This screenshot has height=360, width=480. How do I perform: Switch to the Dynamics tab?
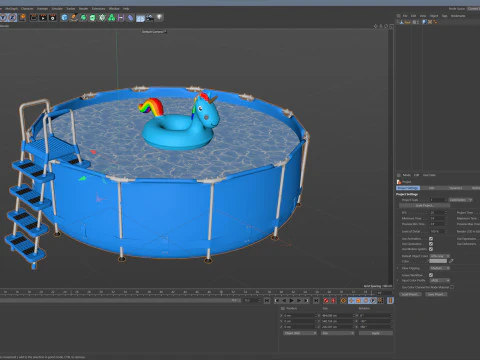[455, 188]
